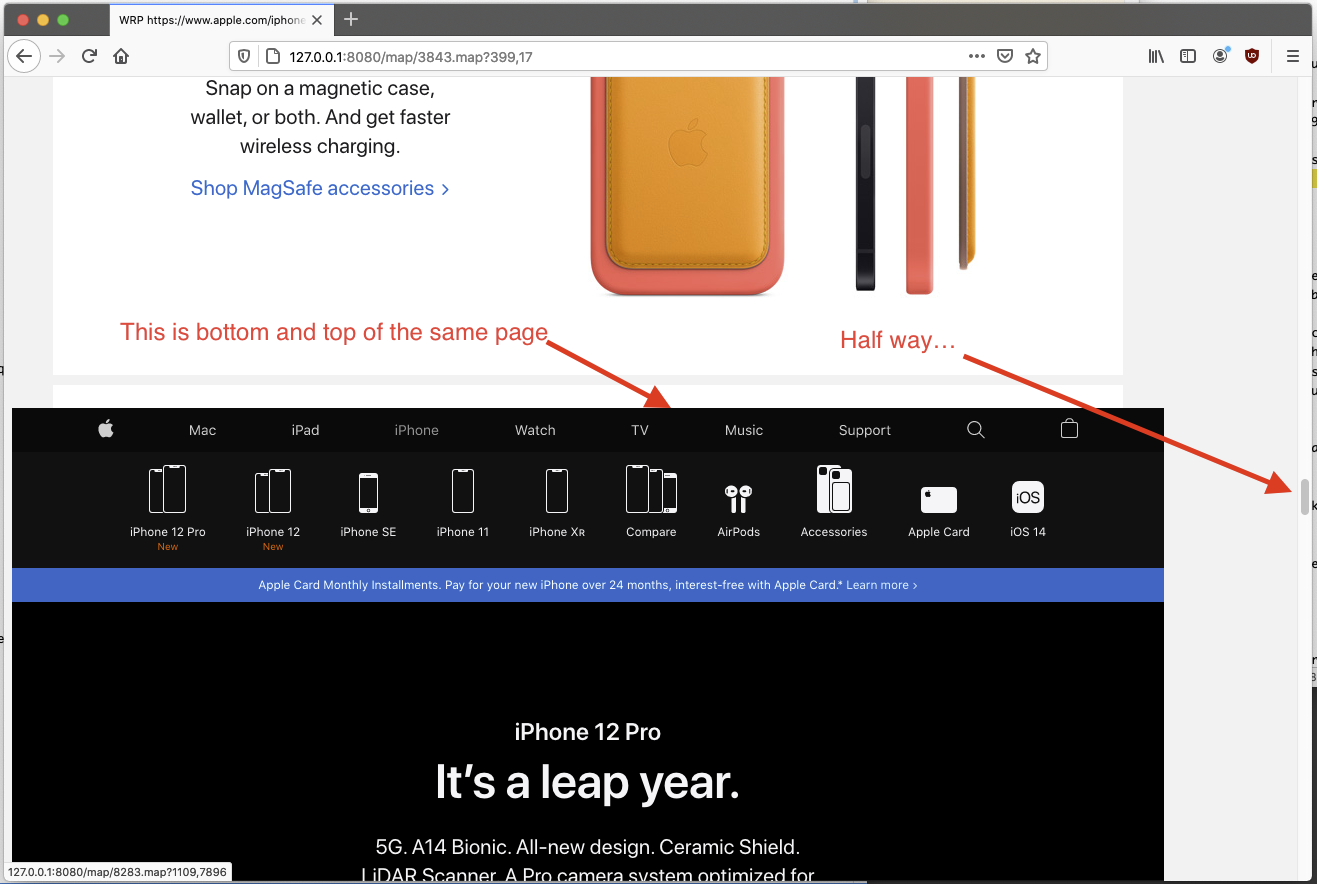Open the Firefox account icon
The image size is (1317, 884).
(1220, 56)
